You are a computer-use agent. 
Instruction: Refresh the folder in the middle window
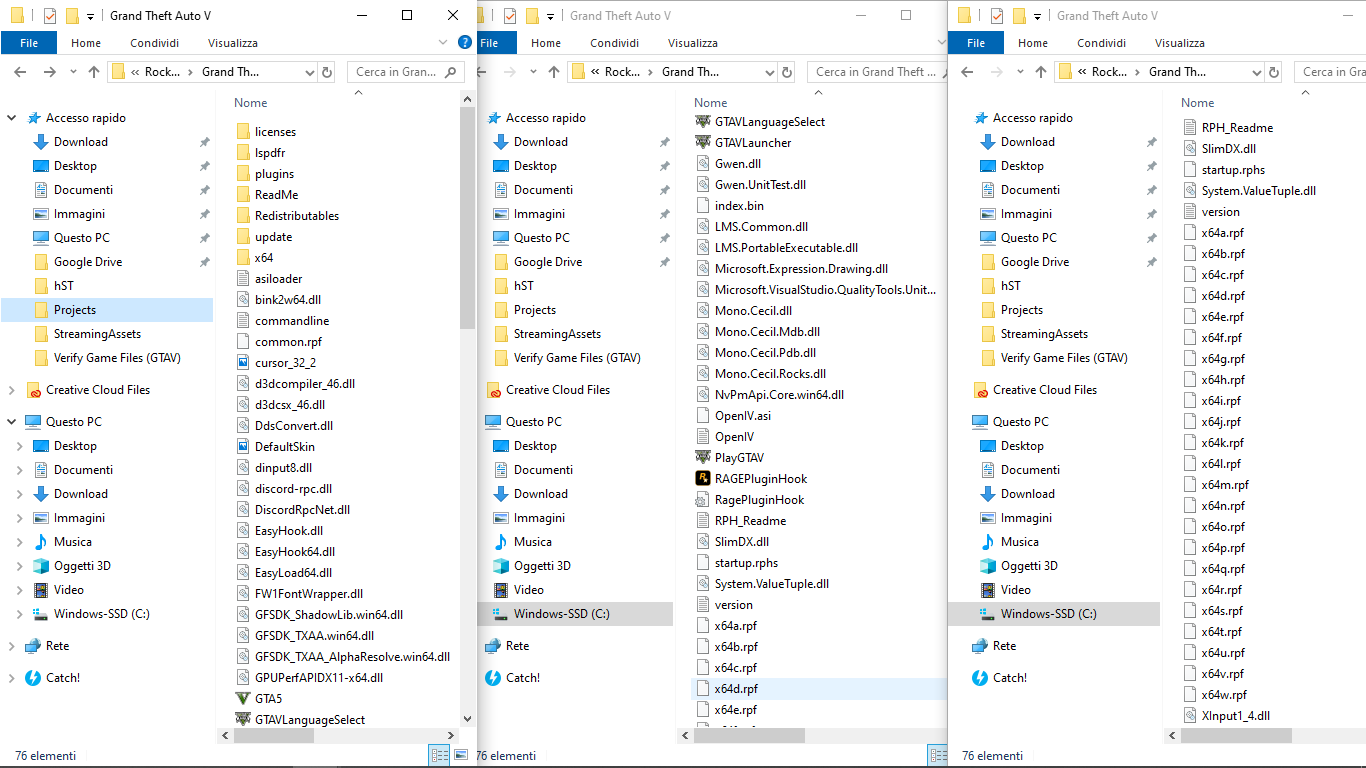(x=787, y=72)
